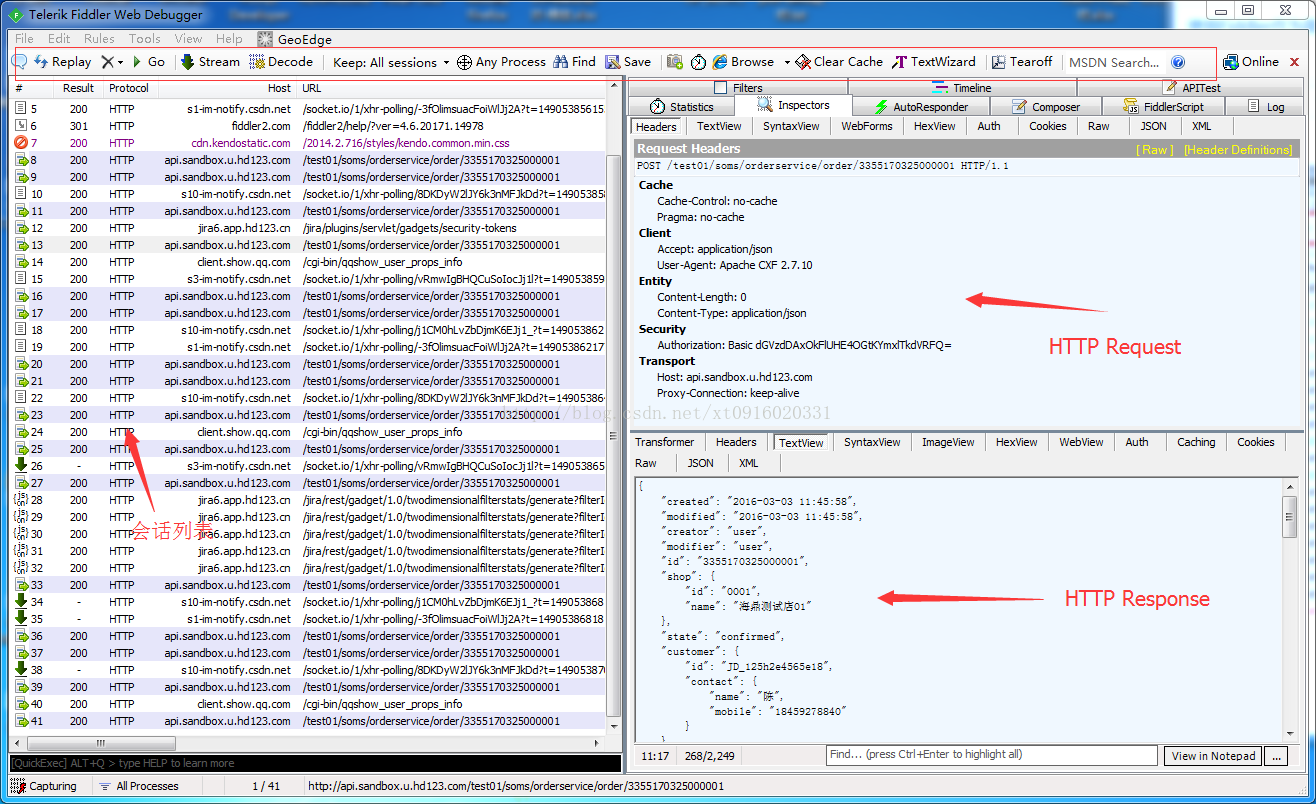The width and height of the screenshot is (1316, 804).
Task: Click the download arrow icon of session 38
Action: (x=21, y=670)
